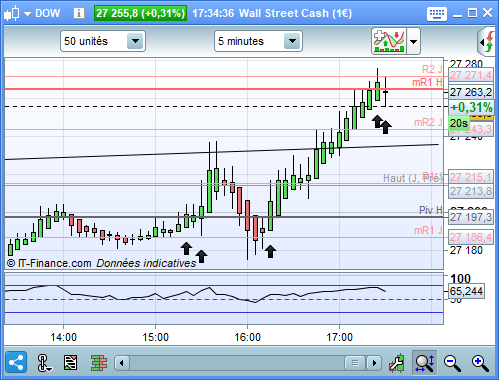Expand the arrow beside the indicator icon
Image resolution: width=499 pixels, height=380 pixels.
click(x=413, y=41)
